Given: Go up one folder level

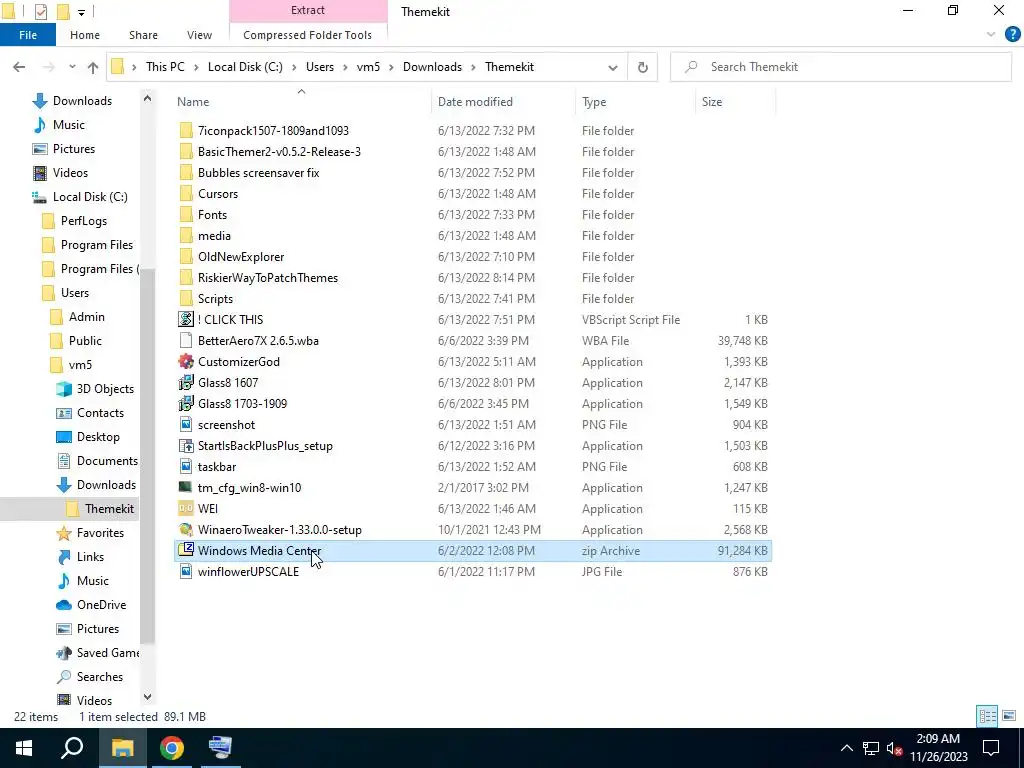Looking at the screenshot, I should (x=93, y=67).
